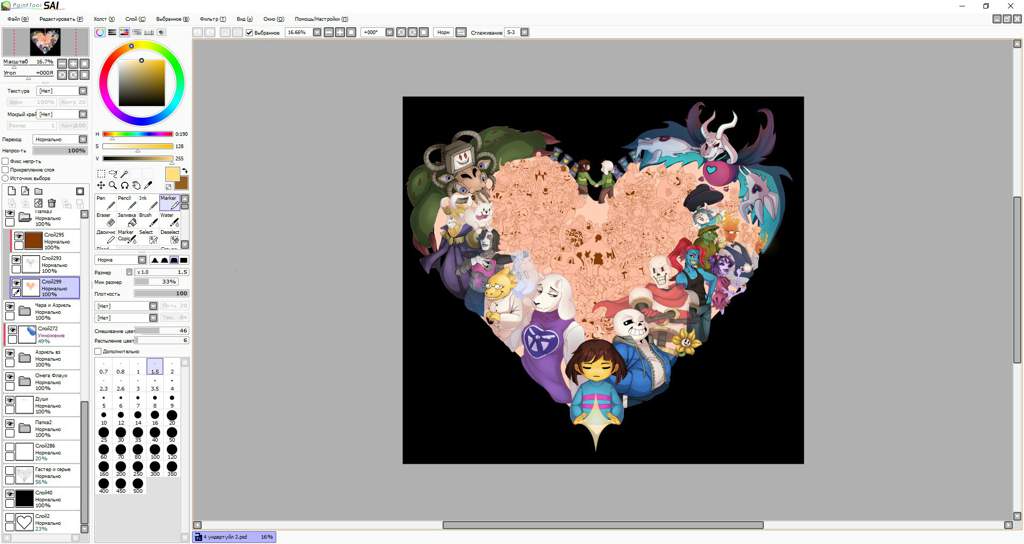Click the foreground yellow color swatch
The image size is (1024, 544).
tap(172, 174)
